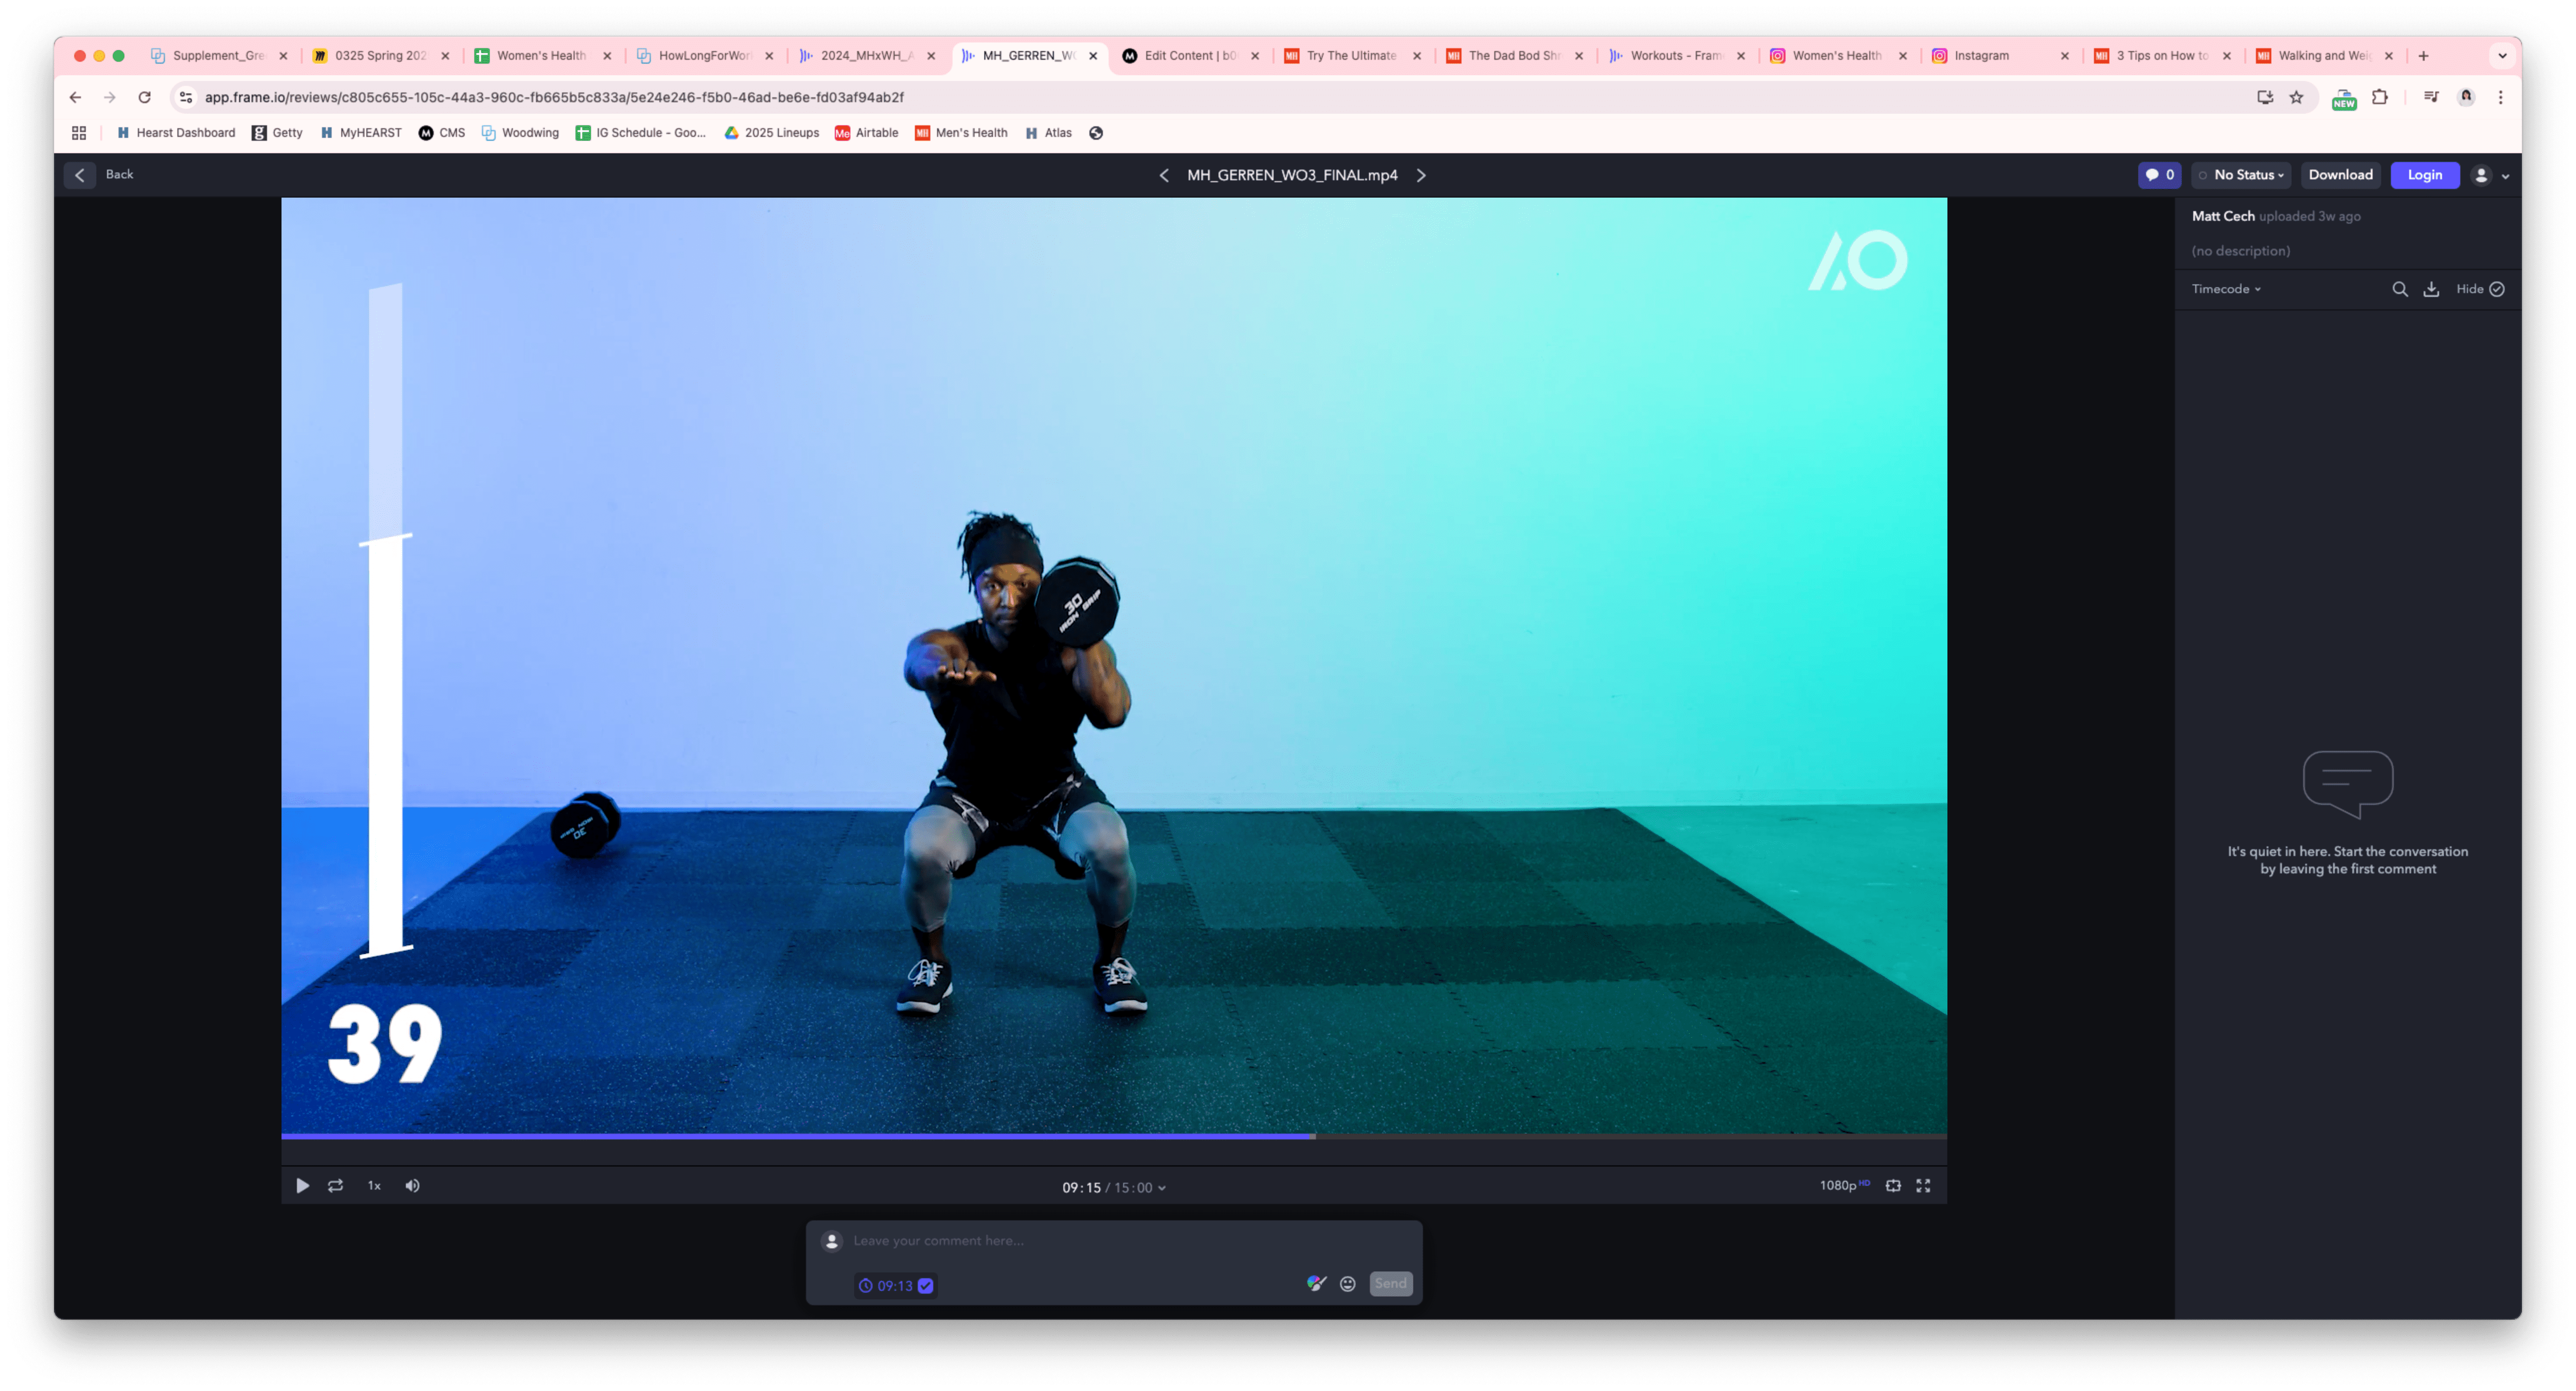The width and height of the screenshot is (2576, 1391).
Task: Open the No Status dropdown
Action: (2242, 175)
